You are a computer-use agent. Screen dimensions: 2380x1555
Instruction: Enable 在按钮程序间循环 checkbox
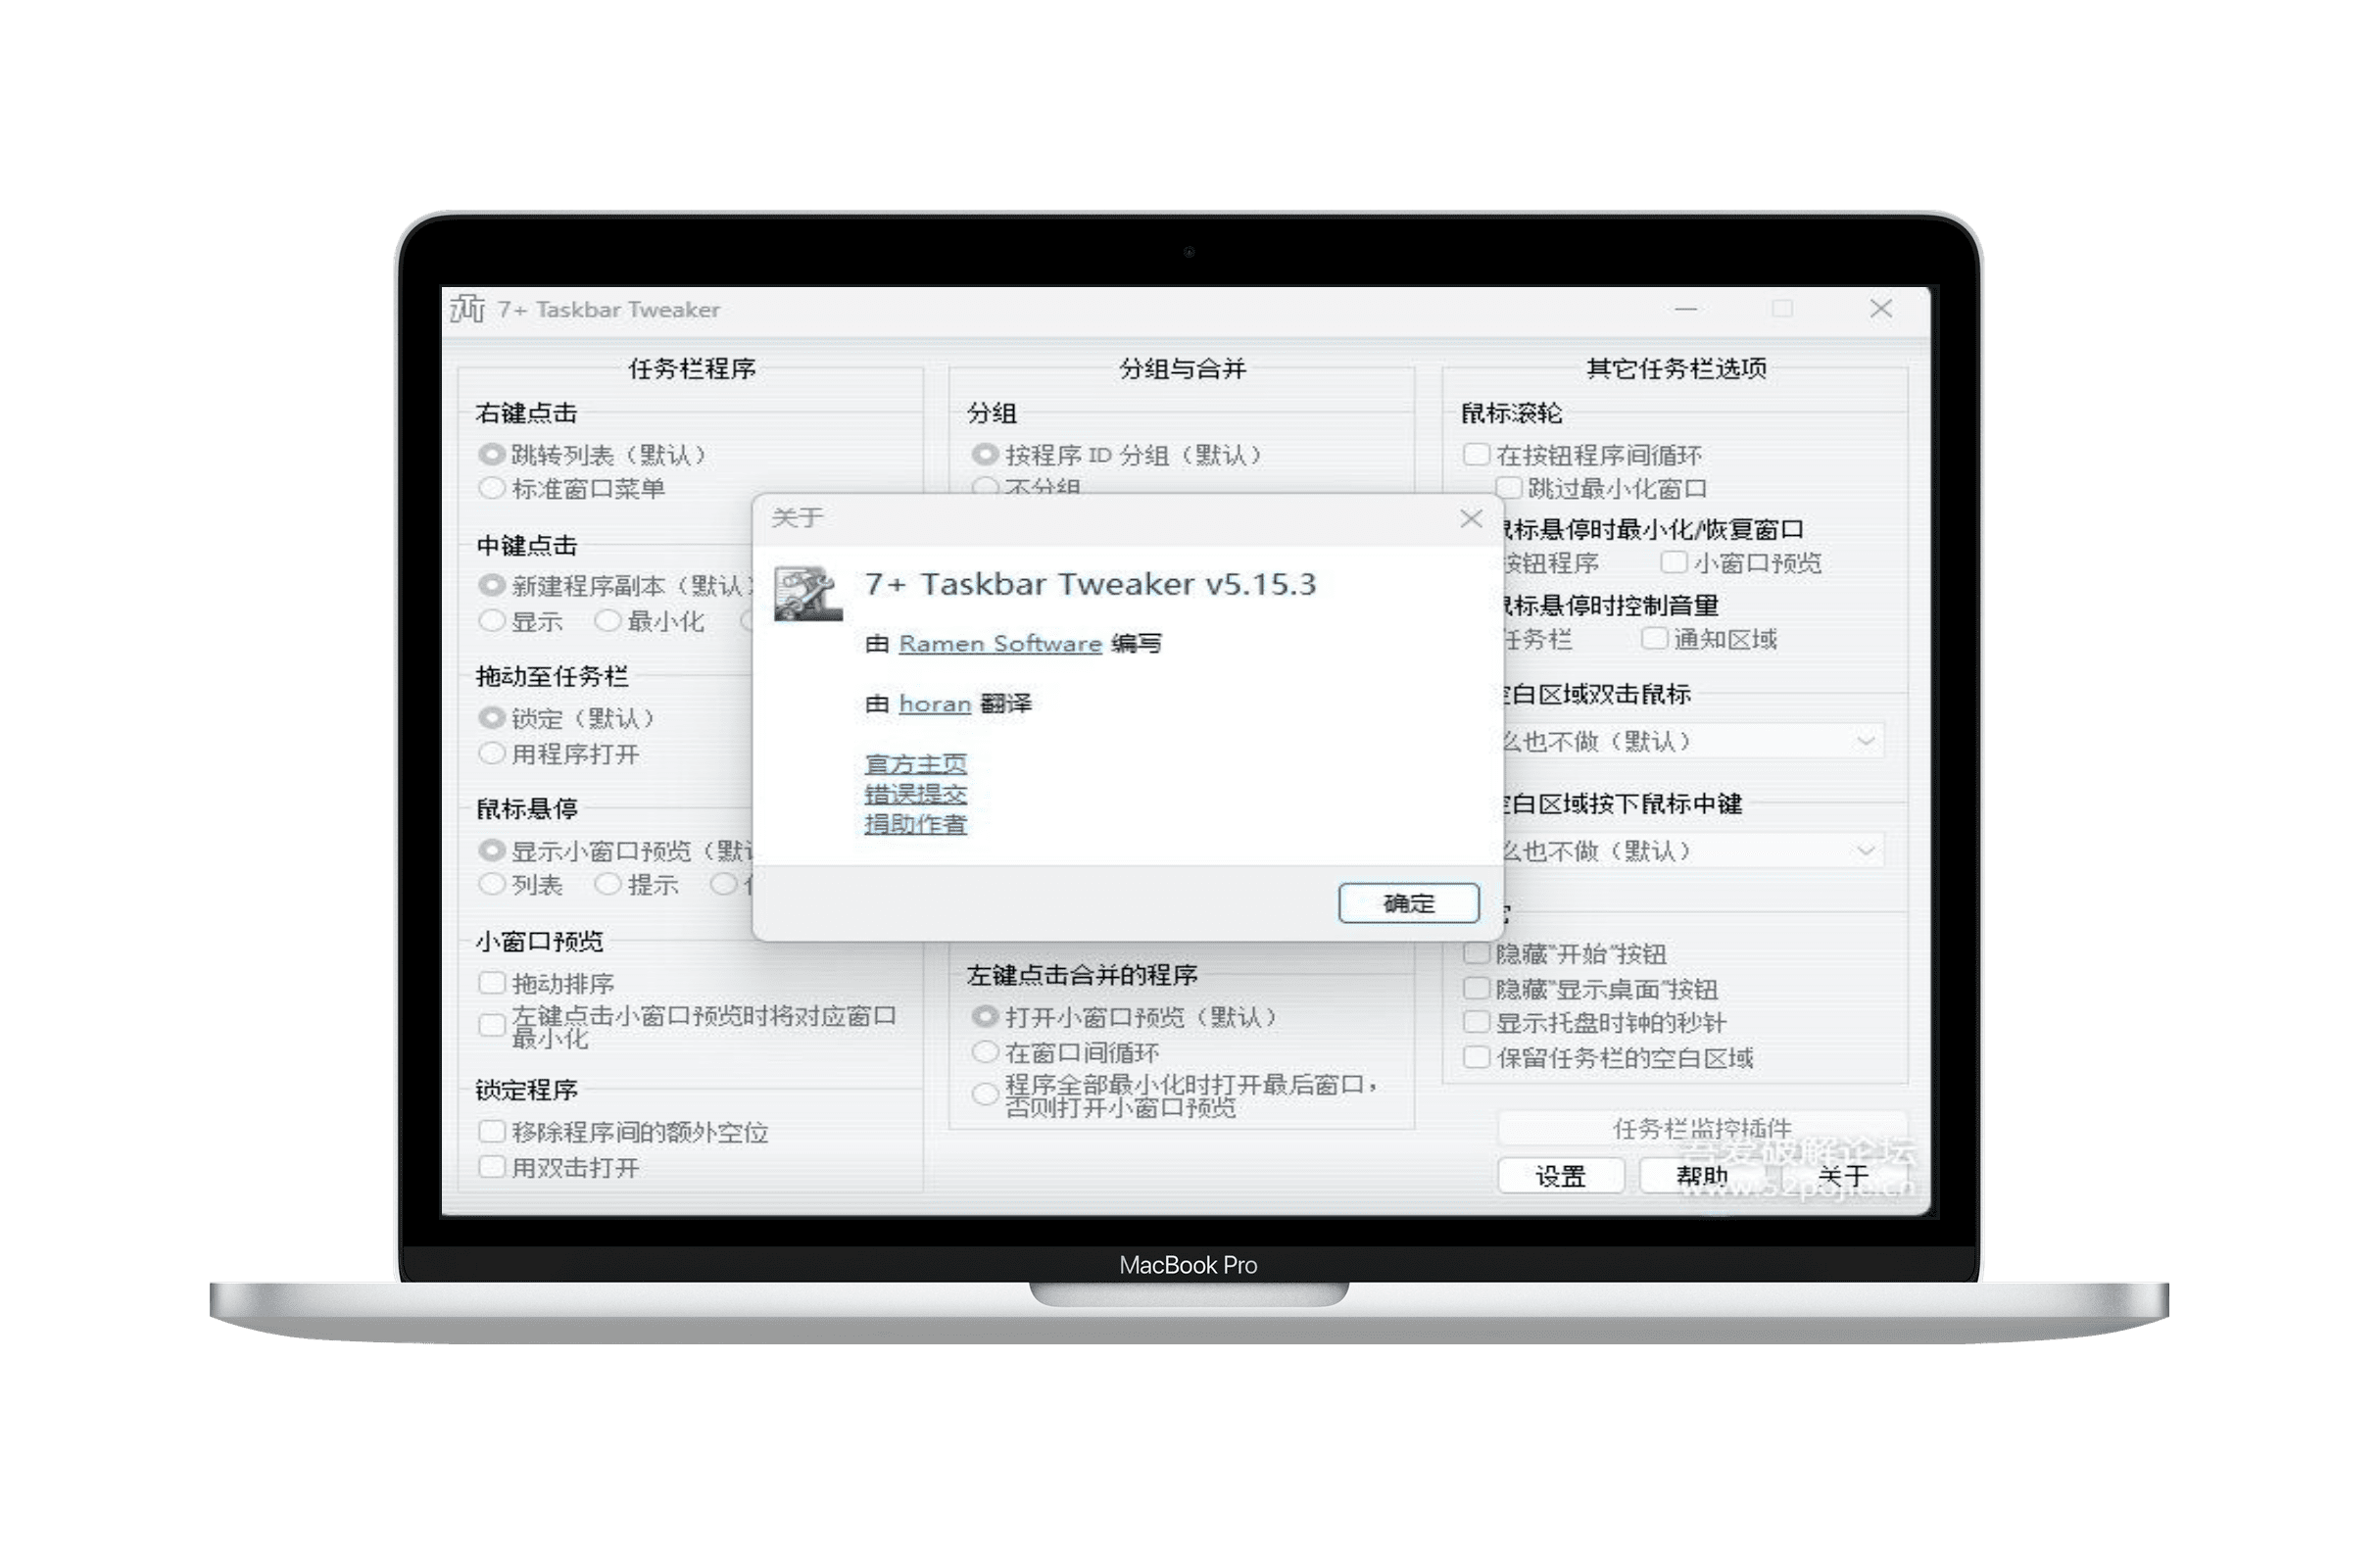(x=1476, y=455)
